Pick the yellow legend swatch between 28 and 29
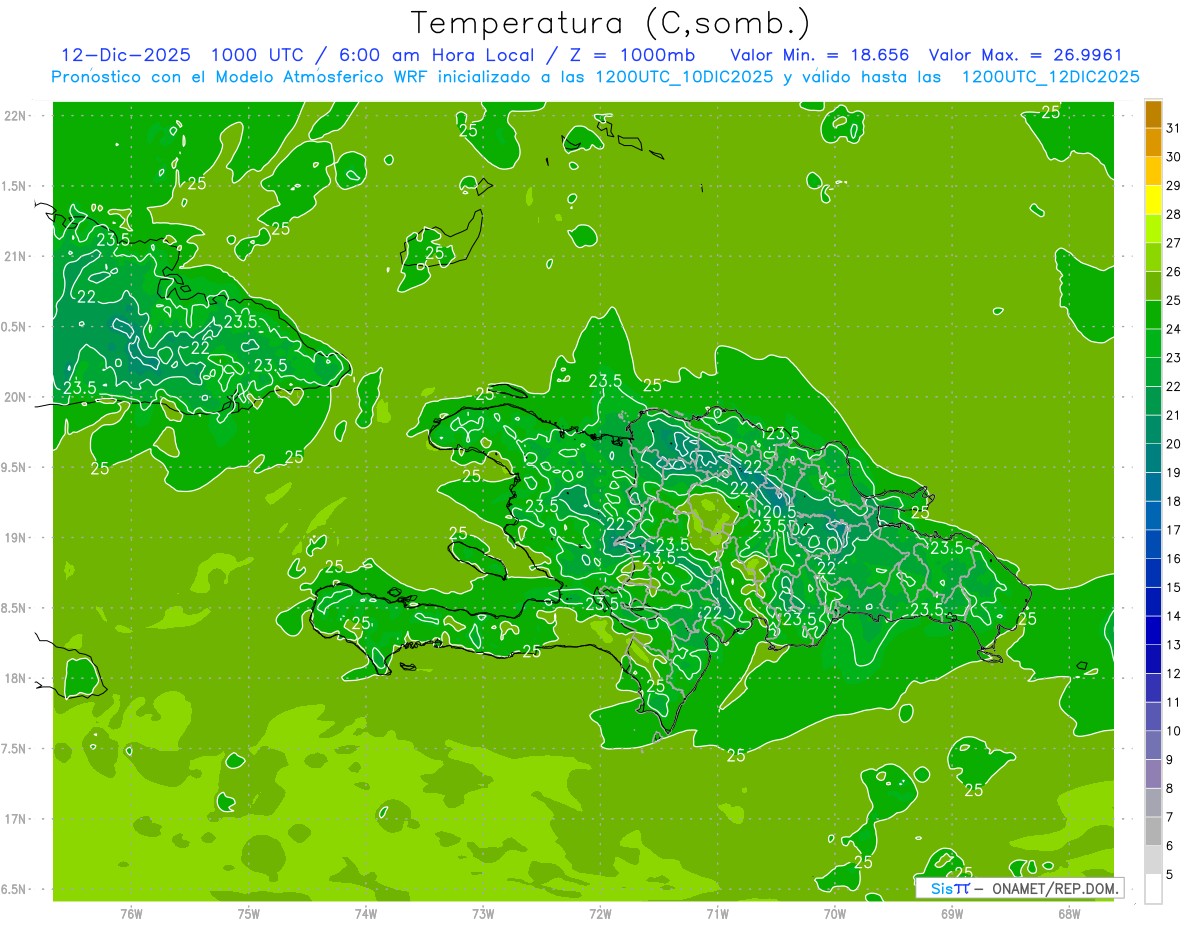Image resolution: width=1200 pixels, height=927 pixels. pos(1153,201)
